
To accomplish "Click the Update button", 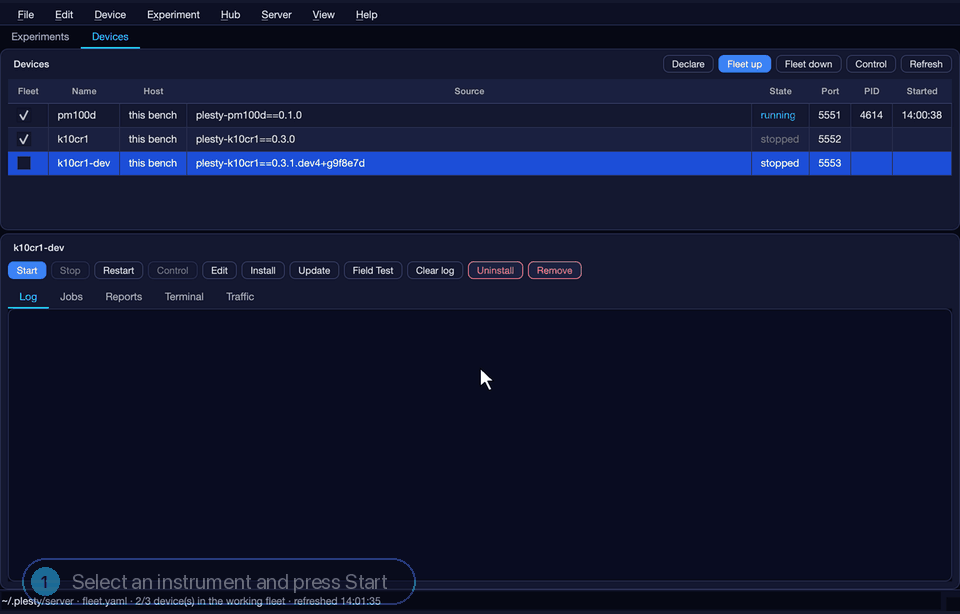I will coord(314,271).
